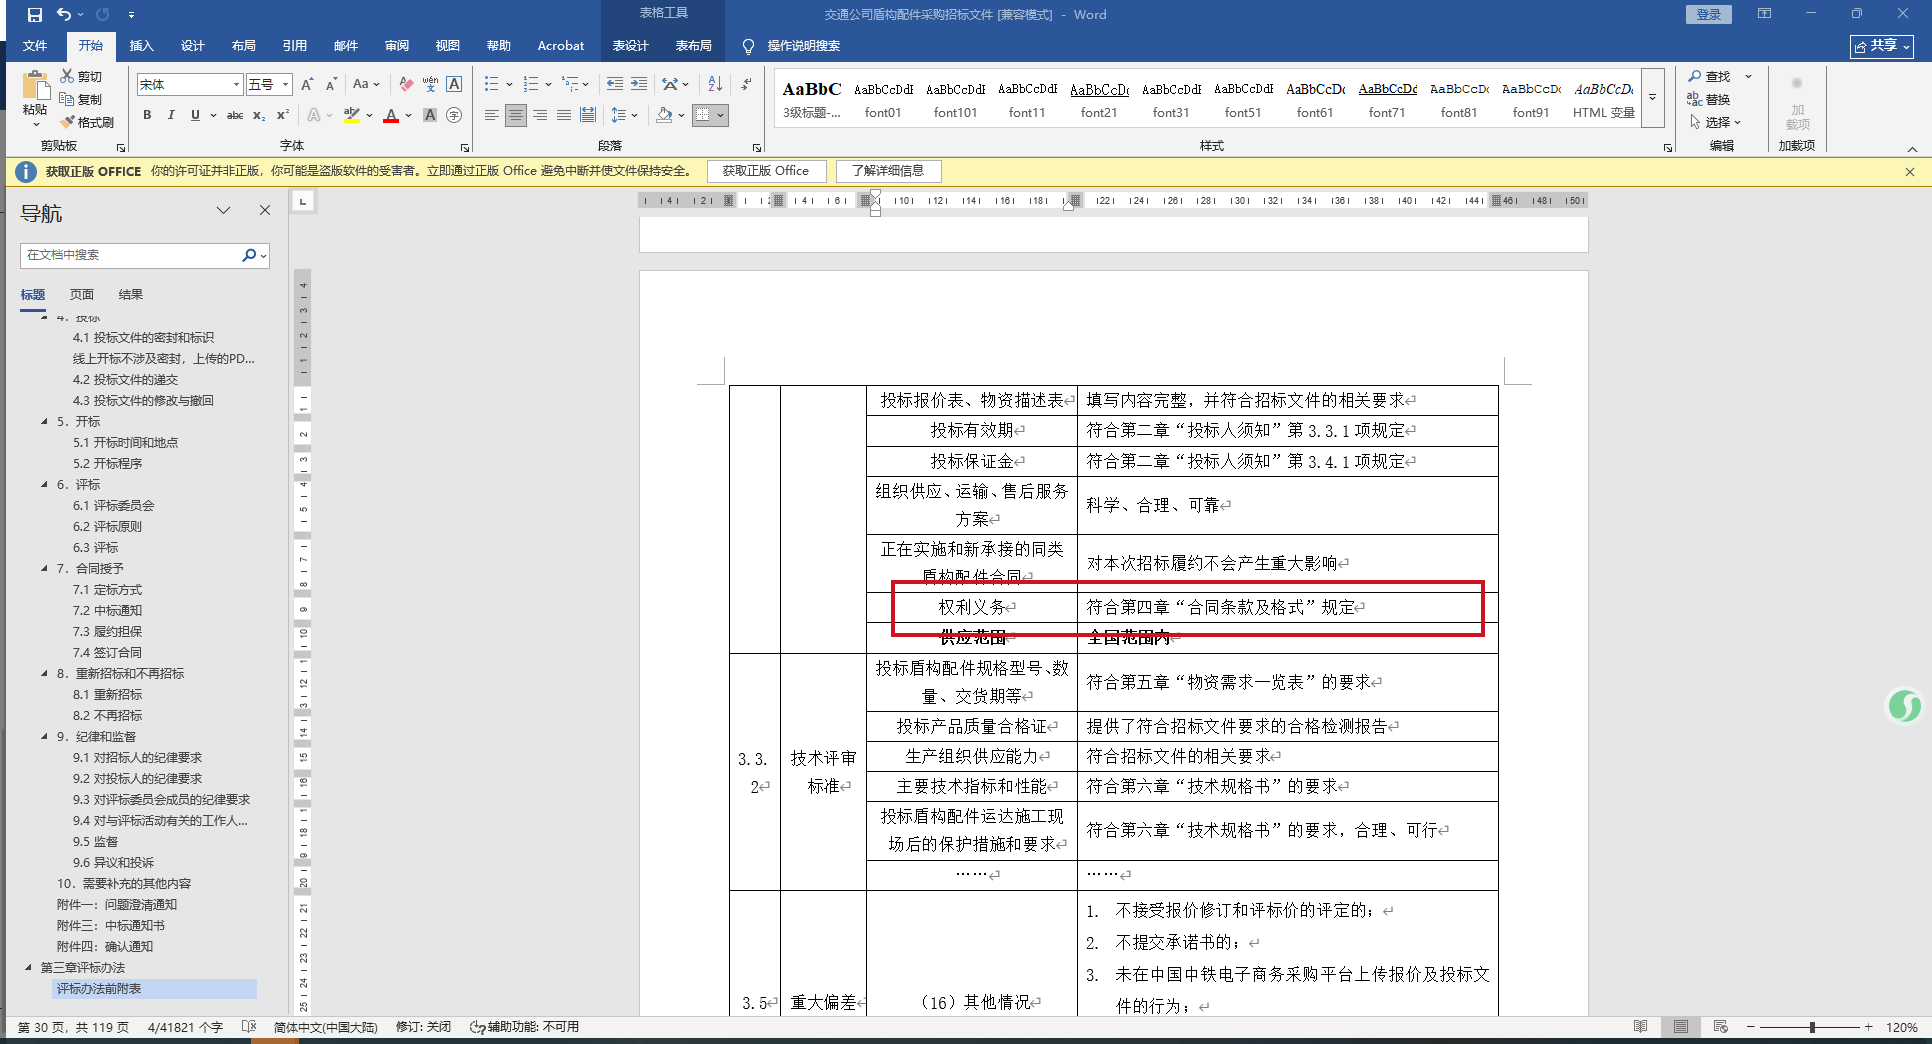The height and width of the screenshot is (1044, 1932).
Task: Click the clear formatting eraser icon
Action: click(406, 84)
